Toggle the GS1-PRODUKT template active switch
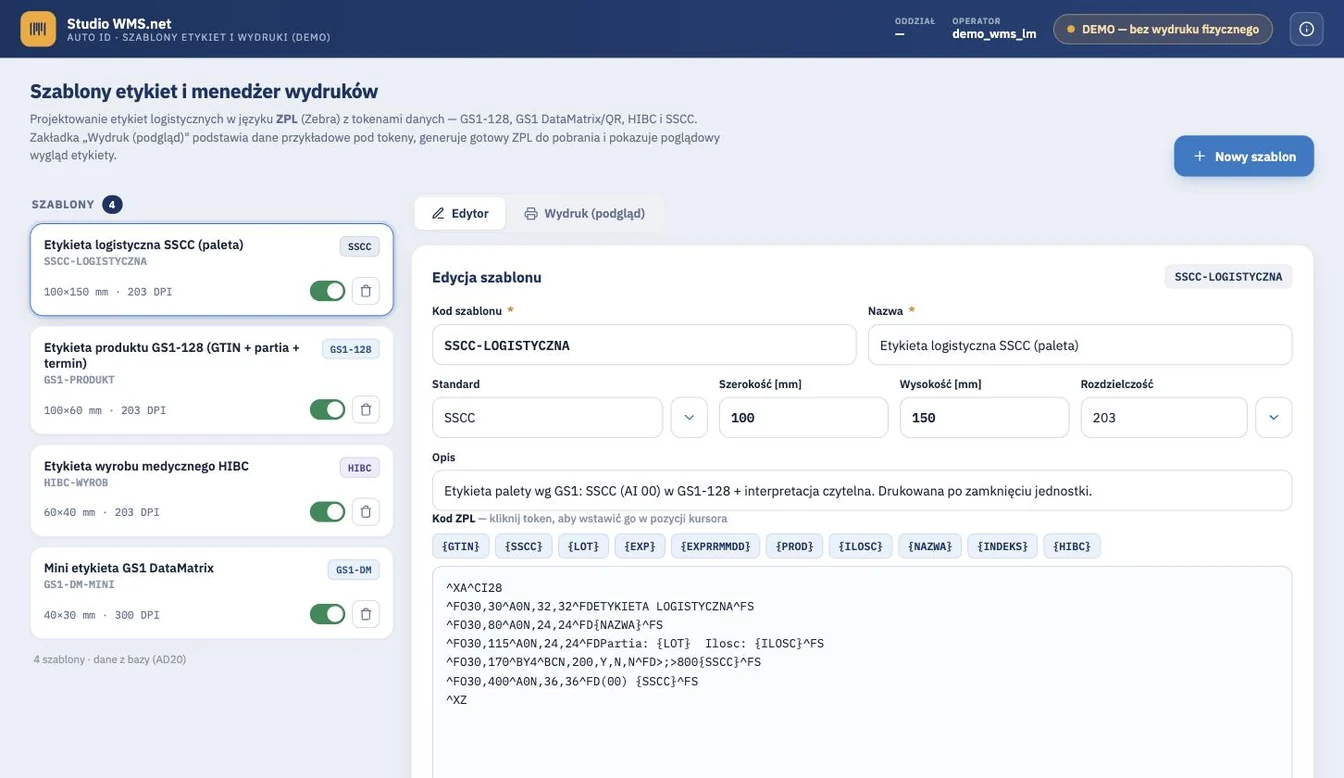The image size is (1344, 778). tap(327, 410)
